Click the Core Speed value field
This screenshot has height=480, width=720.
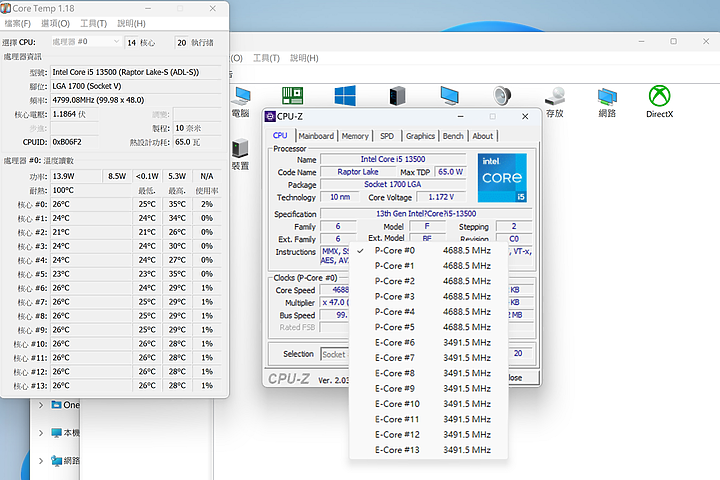point(336,290)
